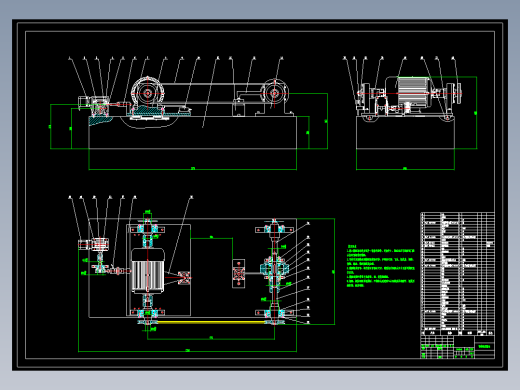Select the yellow belt line in plan view

[212, 322]
